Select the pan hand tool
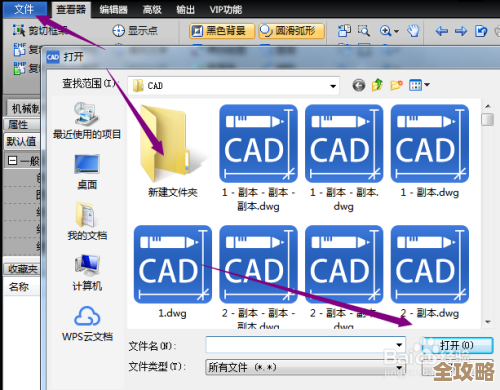Image resolution: width=500 pixels, height=390 pixels. 413,31
